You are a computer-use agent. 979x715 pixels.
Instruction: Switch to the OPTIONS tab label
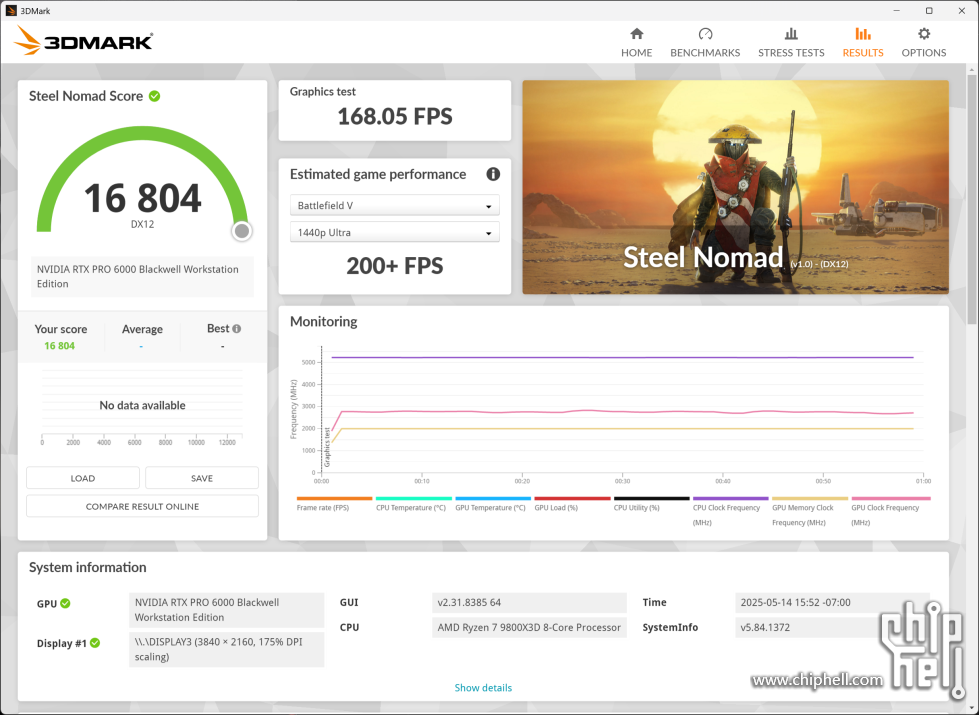click(x=924, y=52)
